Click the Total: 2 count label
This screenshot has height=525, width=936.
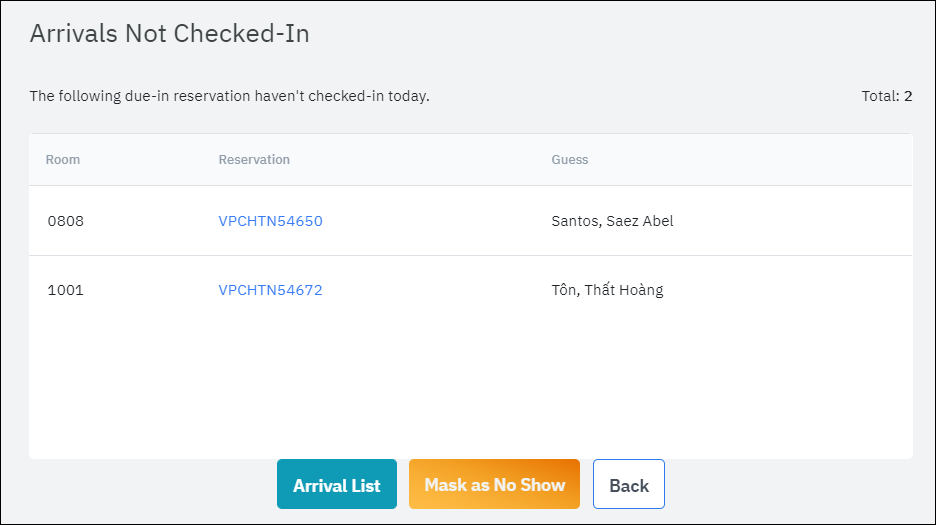(886, 97)
